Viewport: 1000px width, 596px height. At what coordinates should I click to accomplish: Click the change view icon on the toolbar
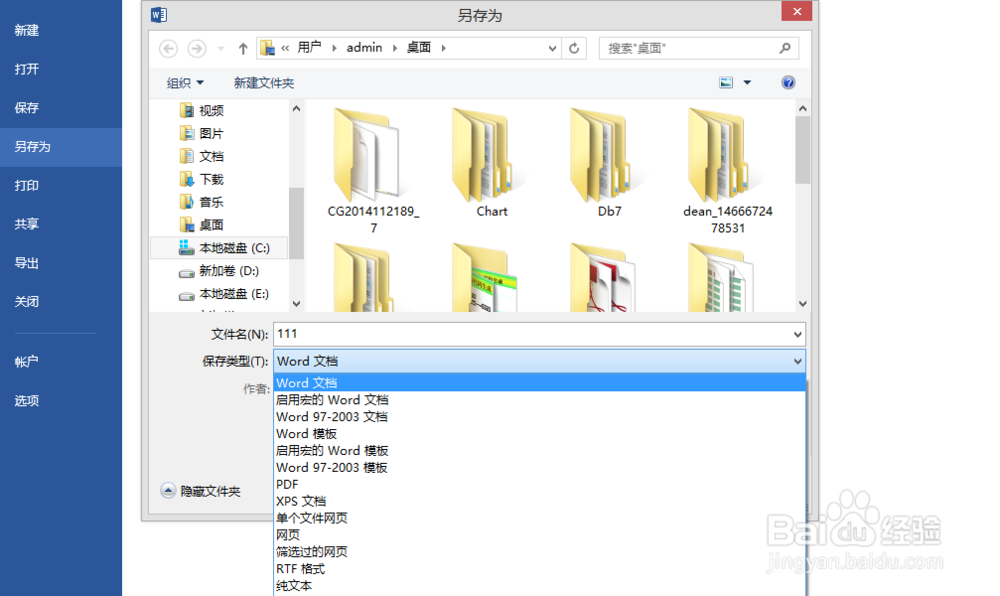tap(724, 82)
